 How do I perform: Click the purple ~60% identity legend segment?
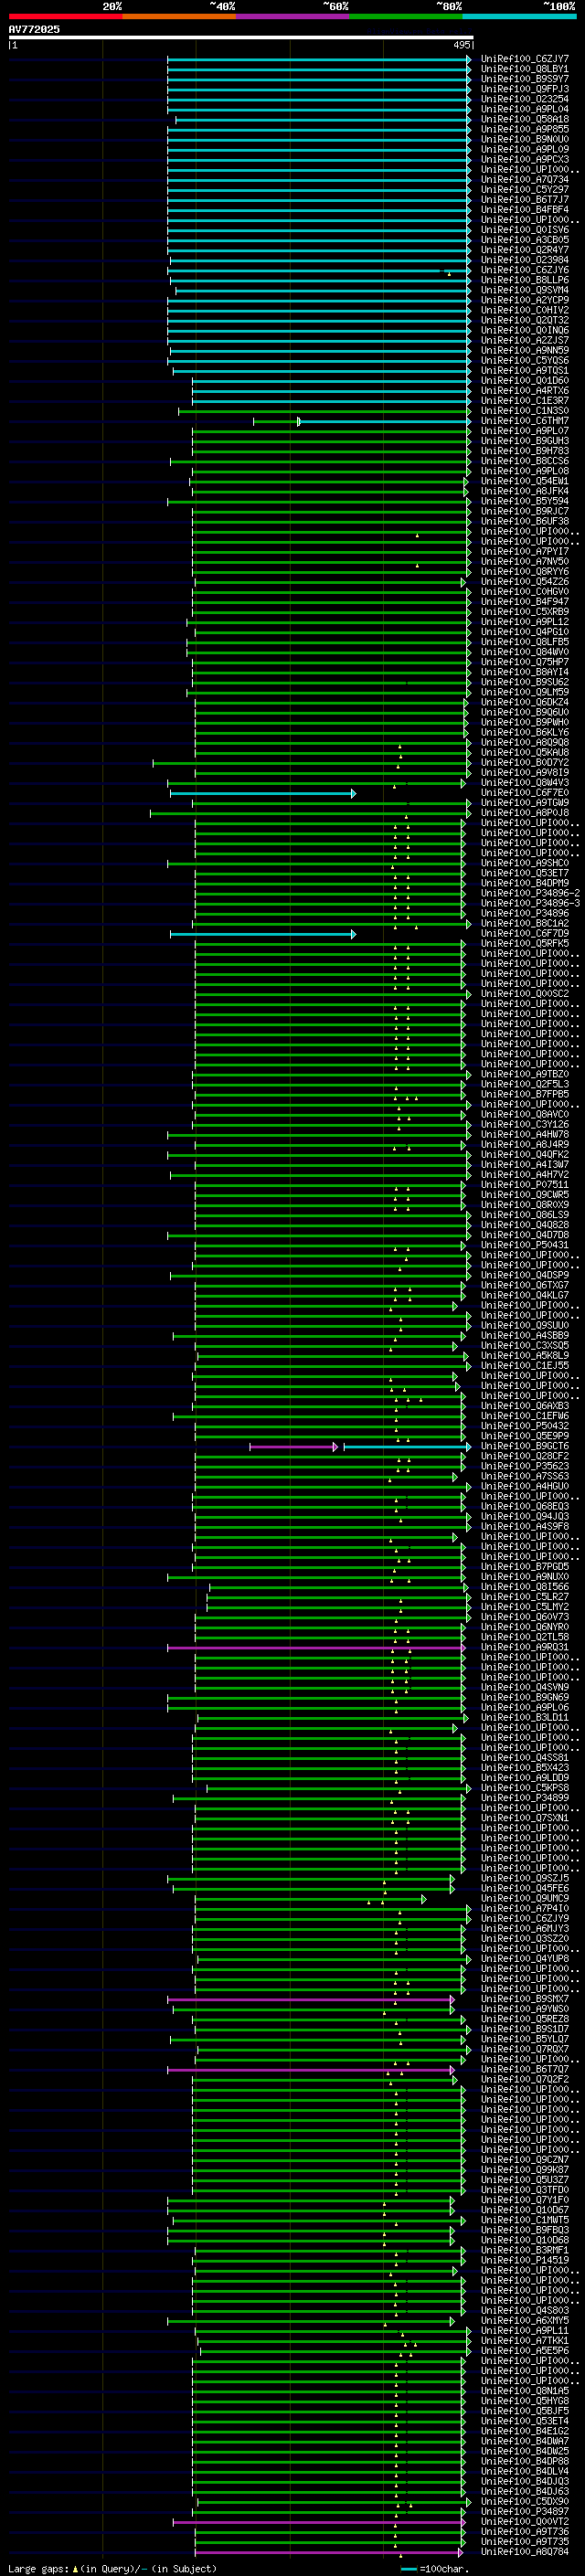click(x=293, y=16)
